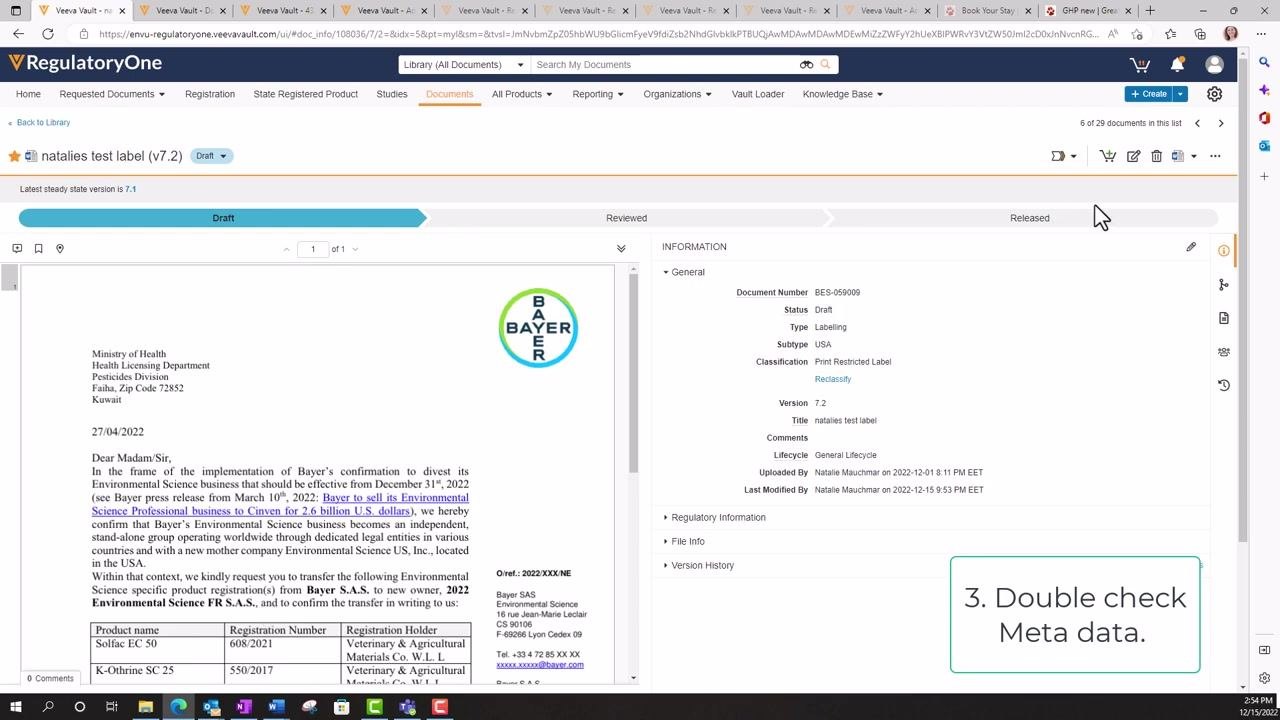Screen dimensions: 1280x720
Task: Delete document using trash icon
Action: coord(1156,156)
